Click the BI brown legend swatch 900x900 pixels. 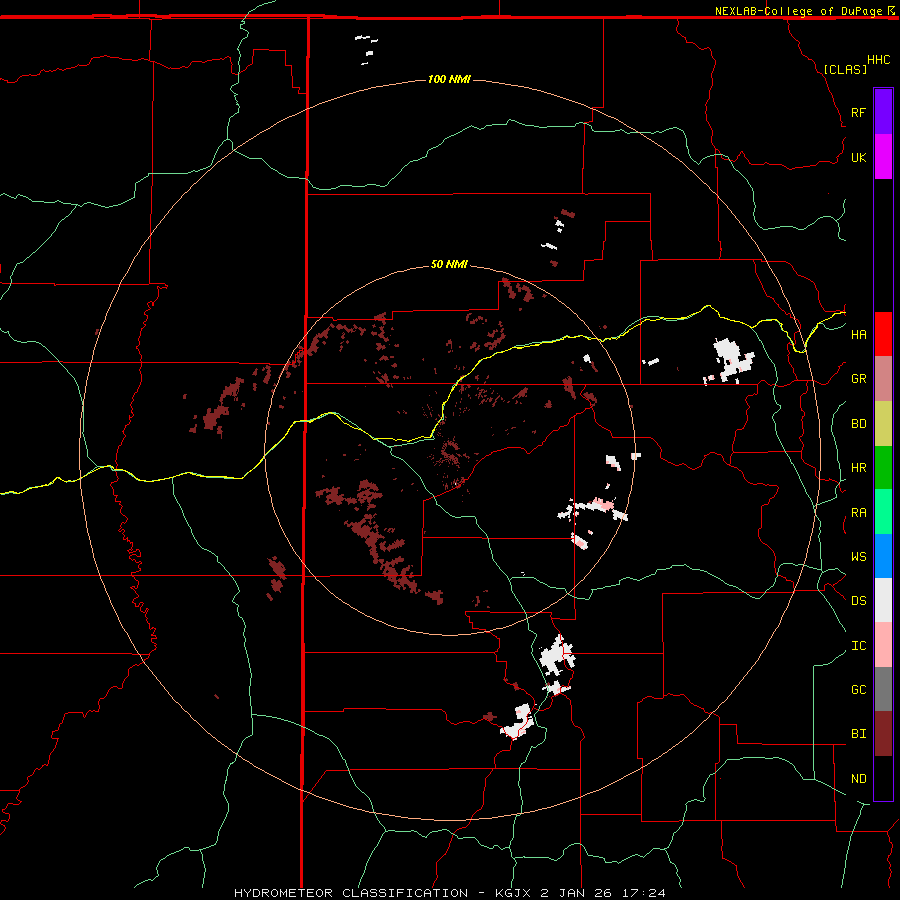click(x=883, y=734)
